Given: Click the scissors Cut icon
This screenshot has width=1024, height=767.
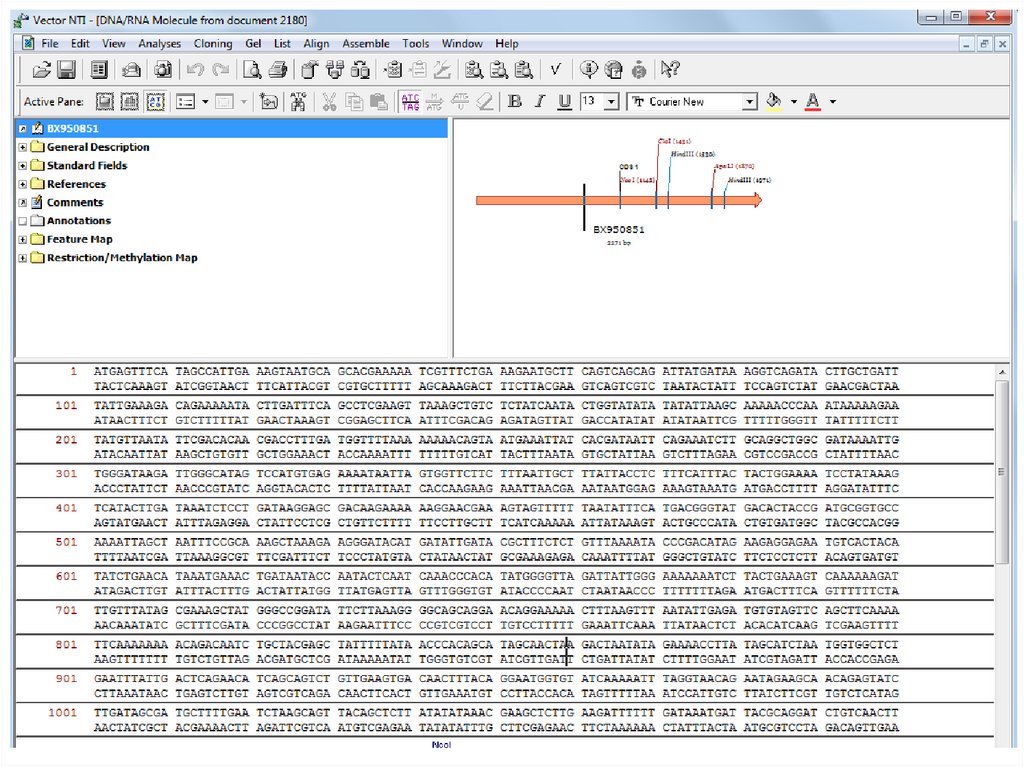Looking at the screenshot, I should [328, 102].
